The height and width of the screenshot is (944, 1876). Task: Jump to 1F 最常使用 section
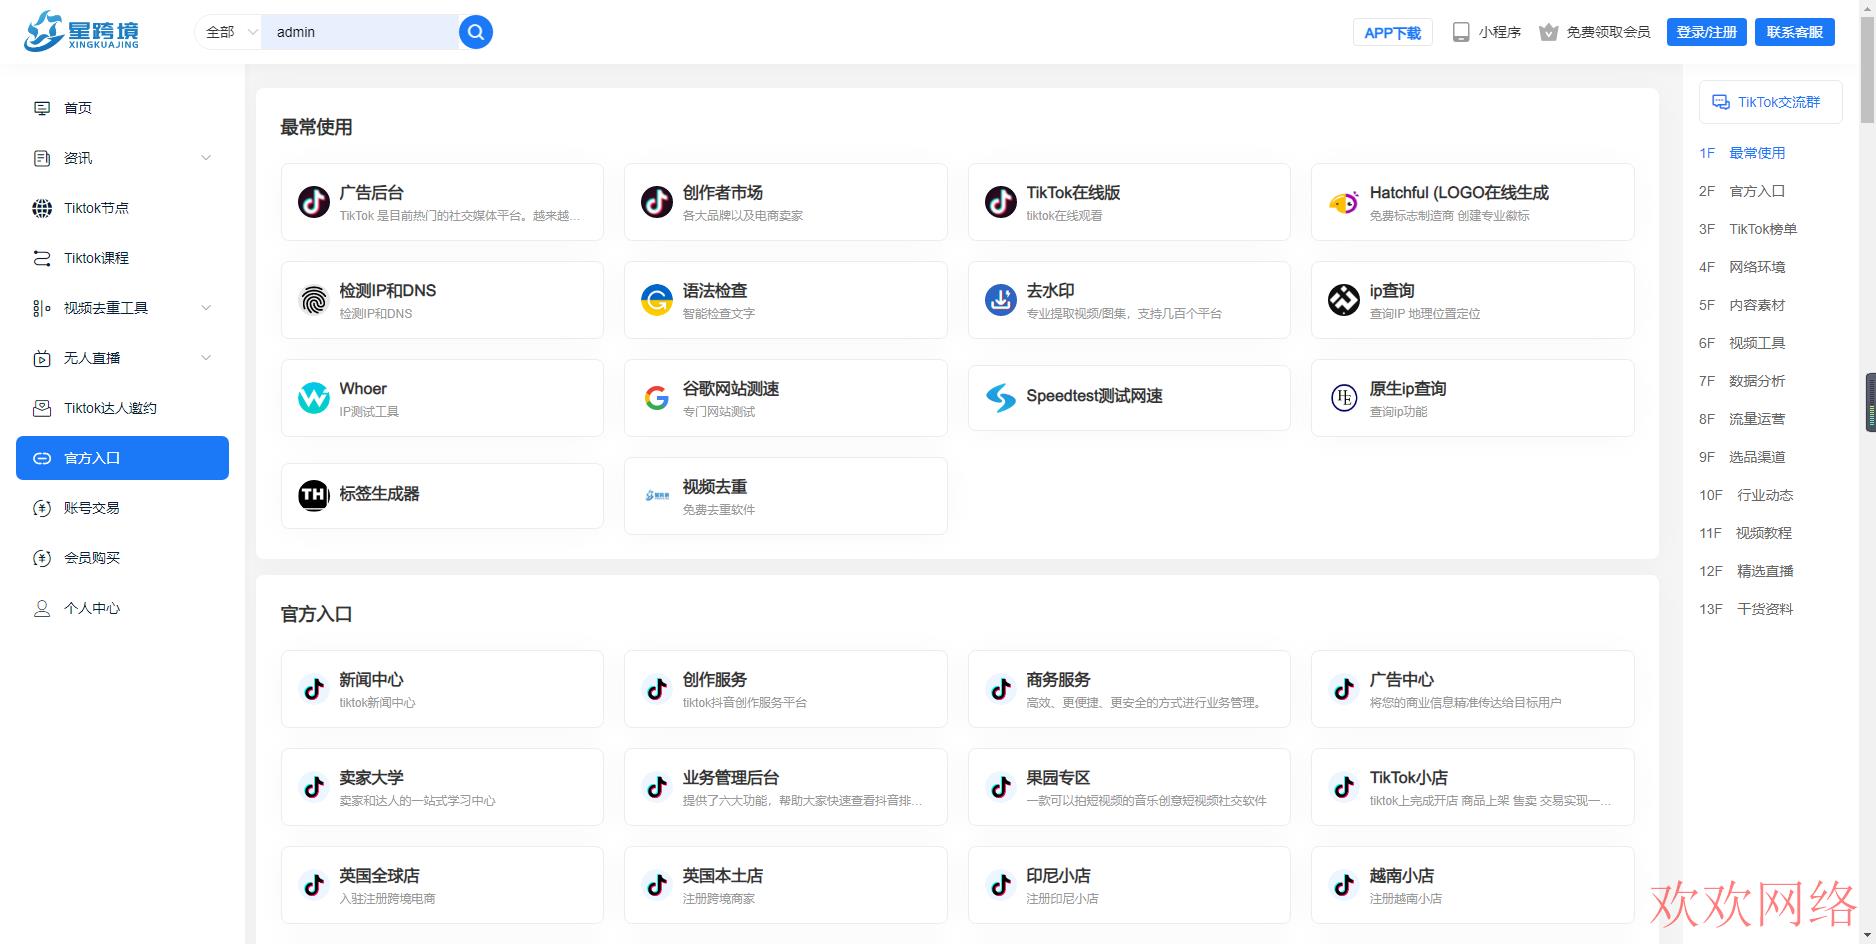(x=1742, y=153)
